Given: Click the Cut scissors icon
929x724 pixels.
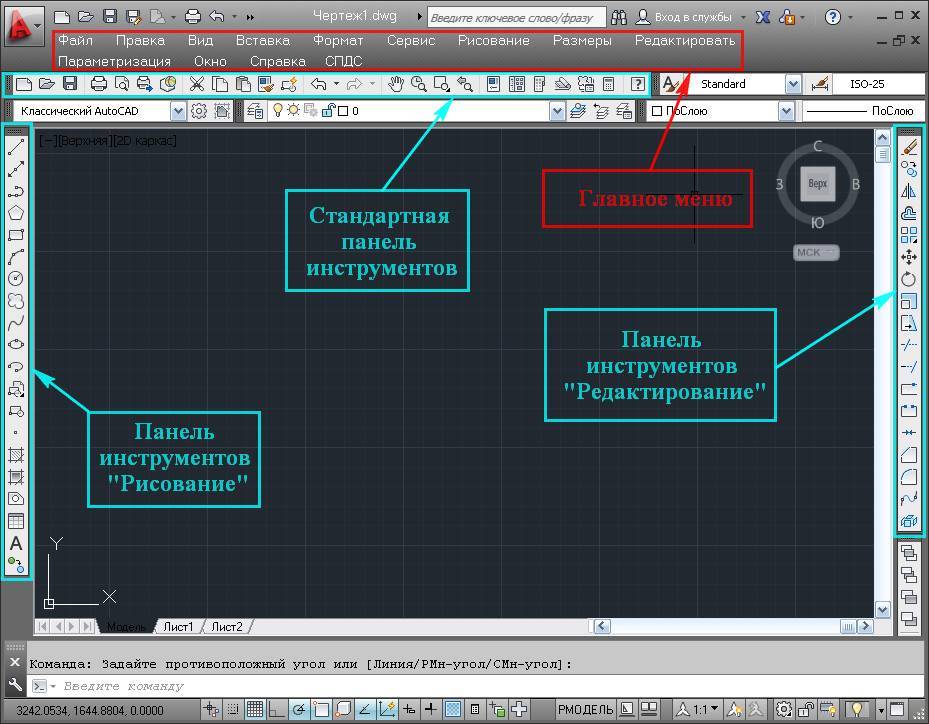Looking at the screenshot, I should tap(197, 84).
